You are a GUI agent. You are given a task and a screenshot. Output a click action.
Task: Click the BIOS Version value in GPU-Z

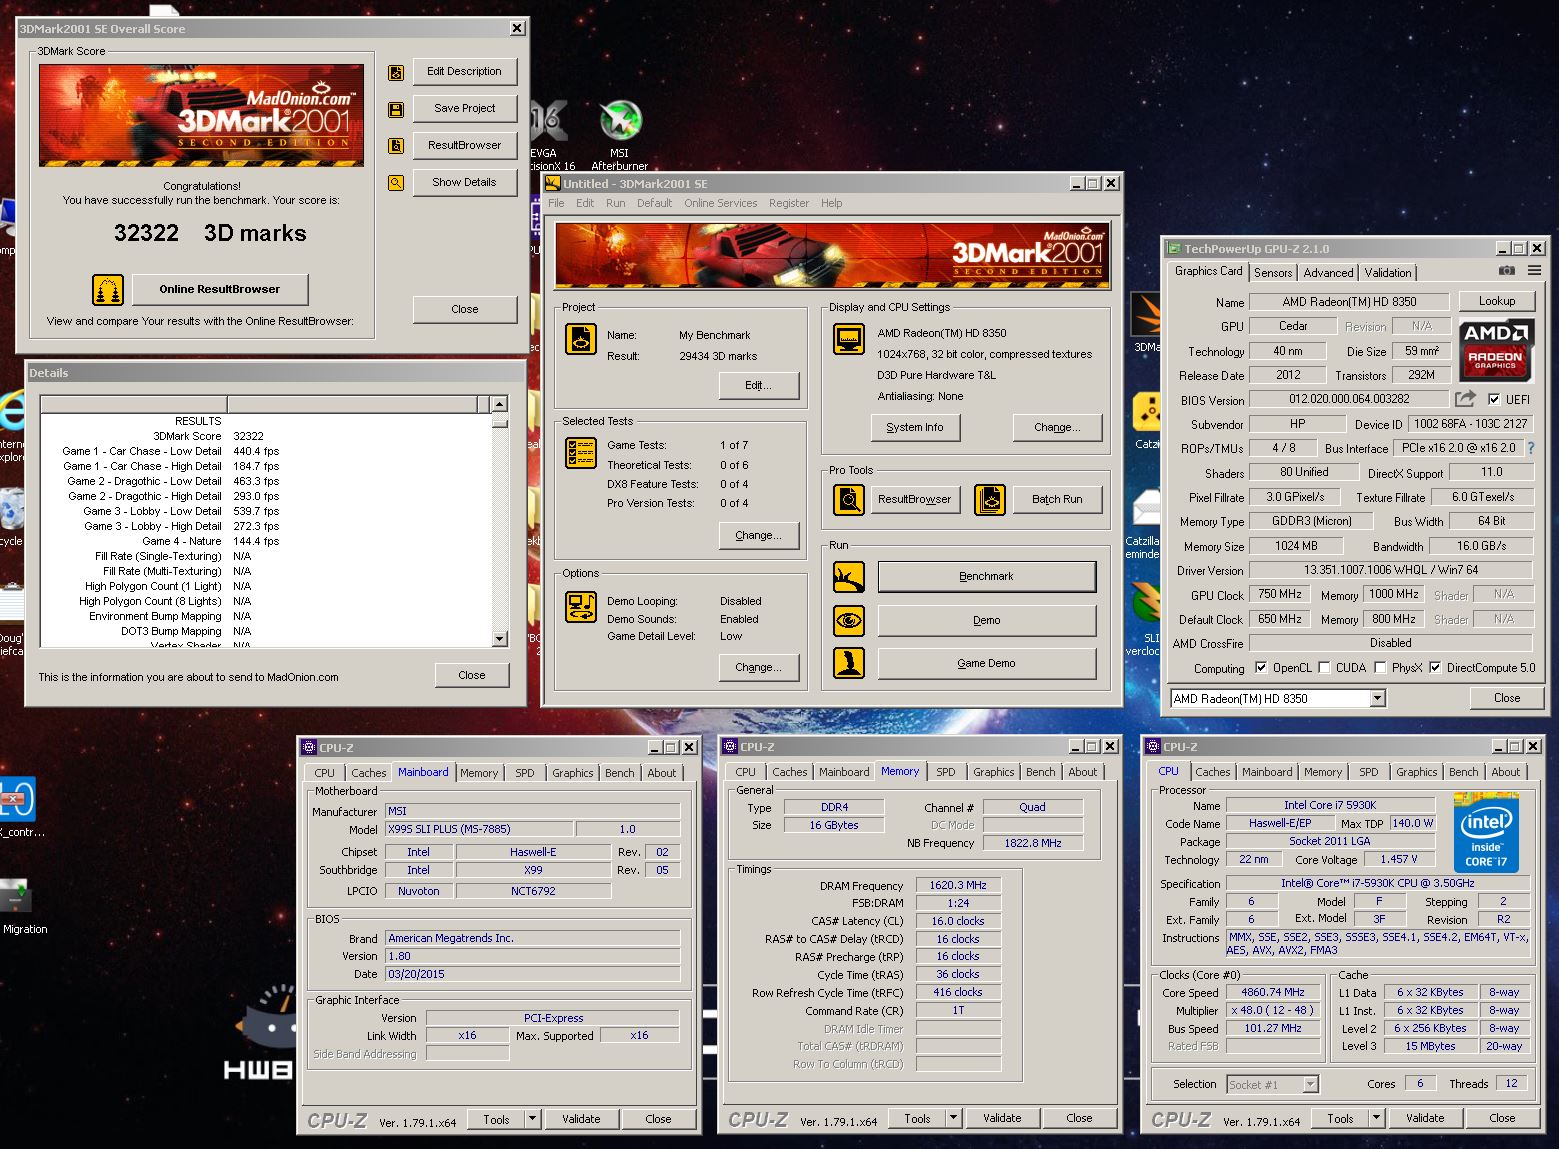point(1348,399)
